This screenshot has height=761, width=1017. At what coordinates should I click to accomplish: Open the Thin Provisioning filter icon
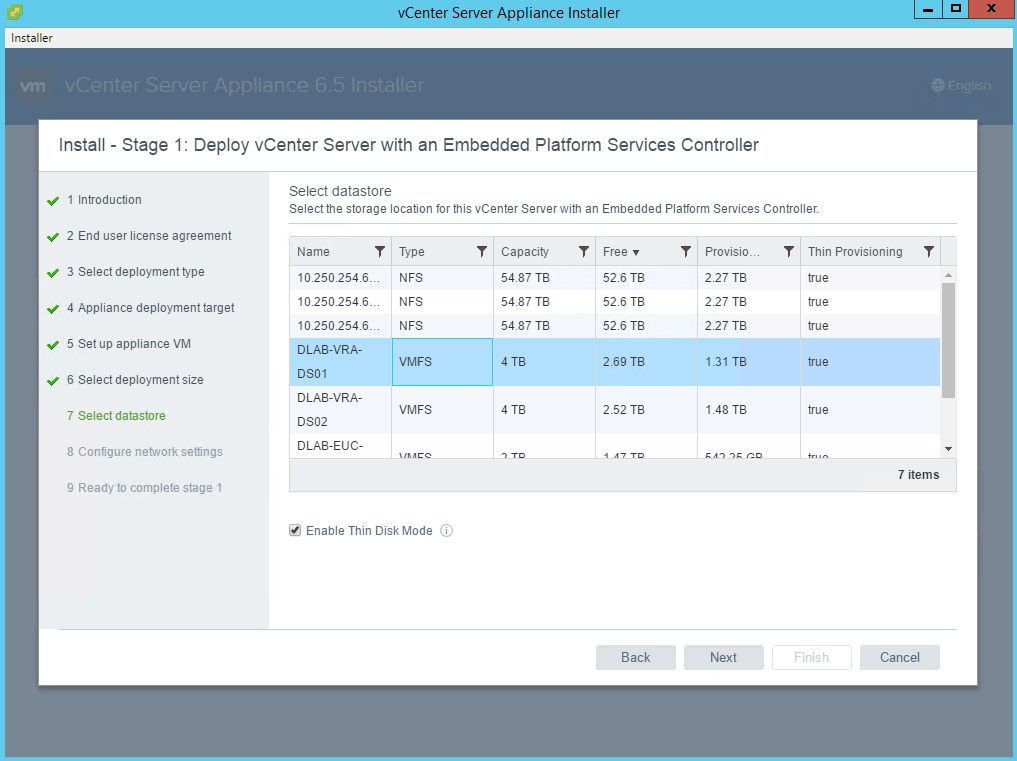(929, 252)
